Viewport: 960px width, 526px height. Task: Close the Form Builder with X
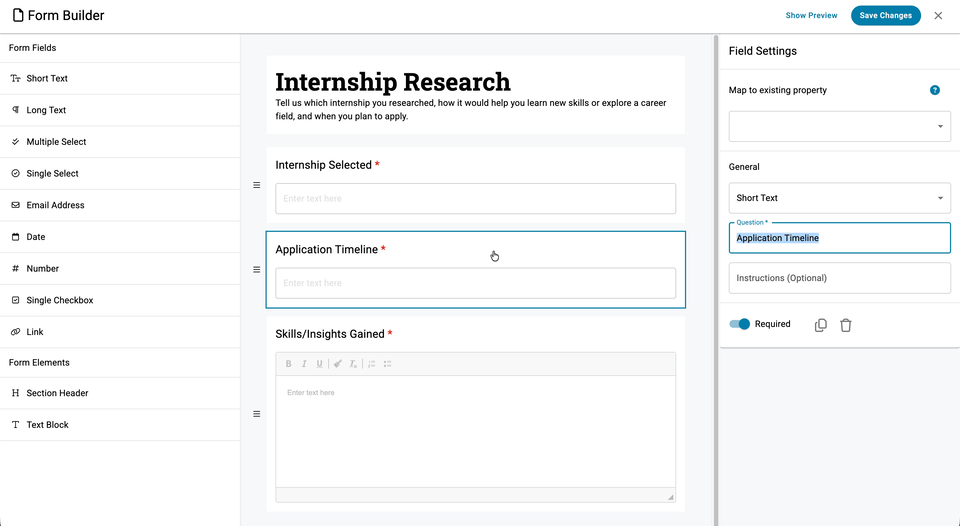tap(938, 16)
